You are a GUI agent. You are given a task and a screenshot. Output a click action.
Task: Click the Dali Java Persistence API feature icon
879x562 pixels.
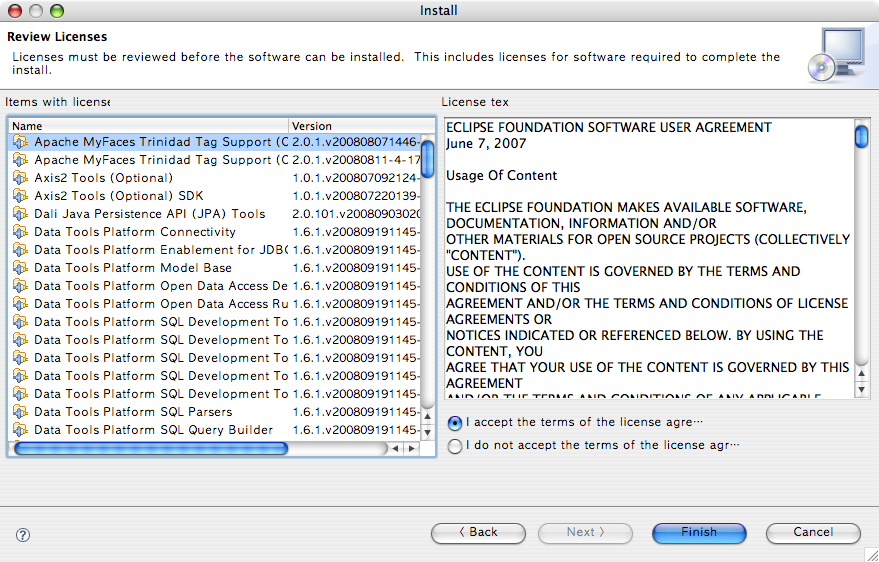coord(20,213)
